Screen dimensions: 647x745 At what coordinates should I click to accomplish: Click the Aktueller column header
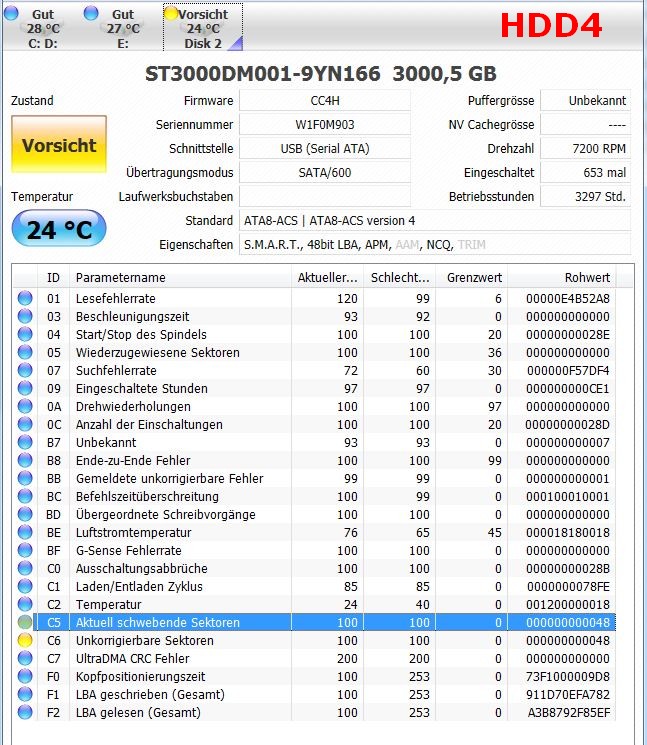click(327, 277)
